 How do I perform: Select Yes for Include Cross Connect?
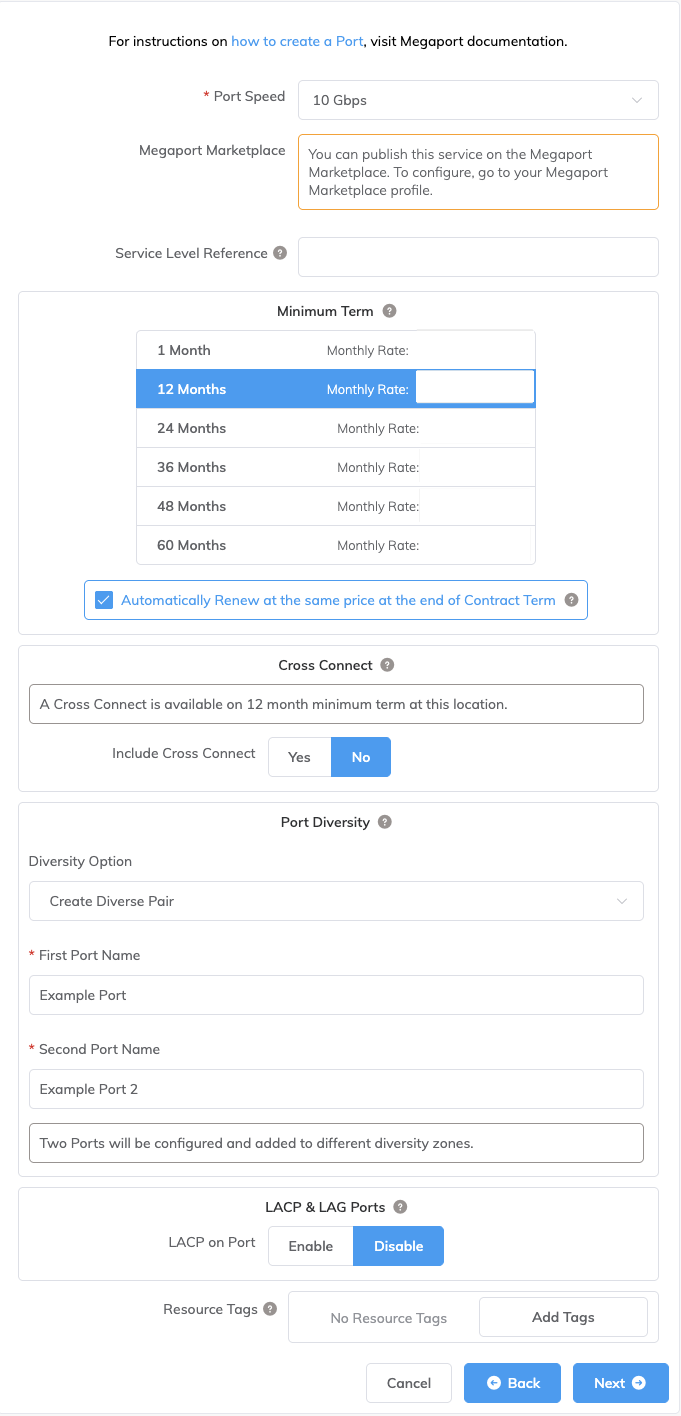299,757
